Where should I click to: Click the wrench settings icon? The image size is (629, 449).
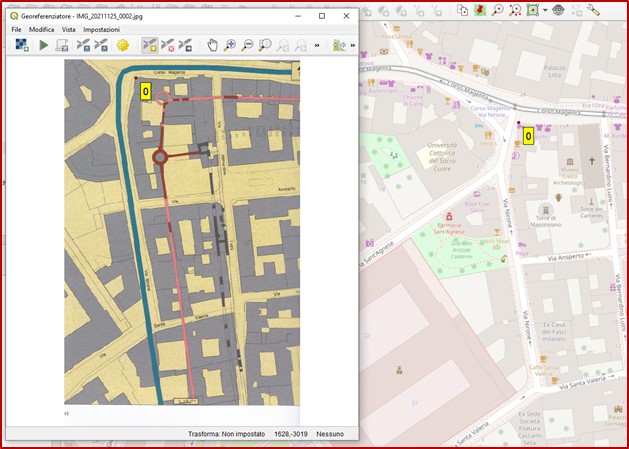click(x=593, y=9)
